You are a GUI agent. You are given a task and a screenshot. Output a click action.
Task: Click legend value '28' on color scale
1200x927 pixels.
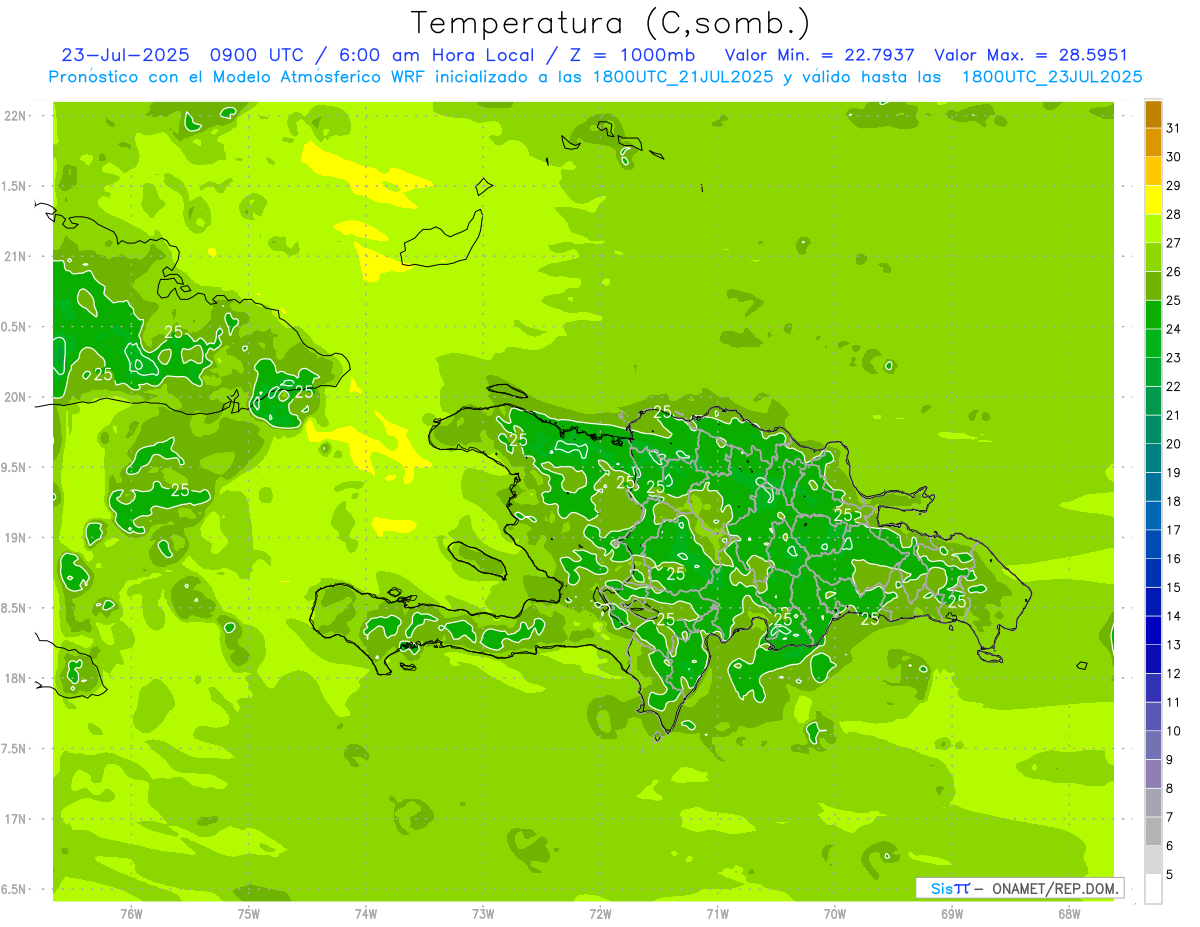pyautogui.click(x=1174, y=213)
